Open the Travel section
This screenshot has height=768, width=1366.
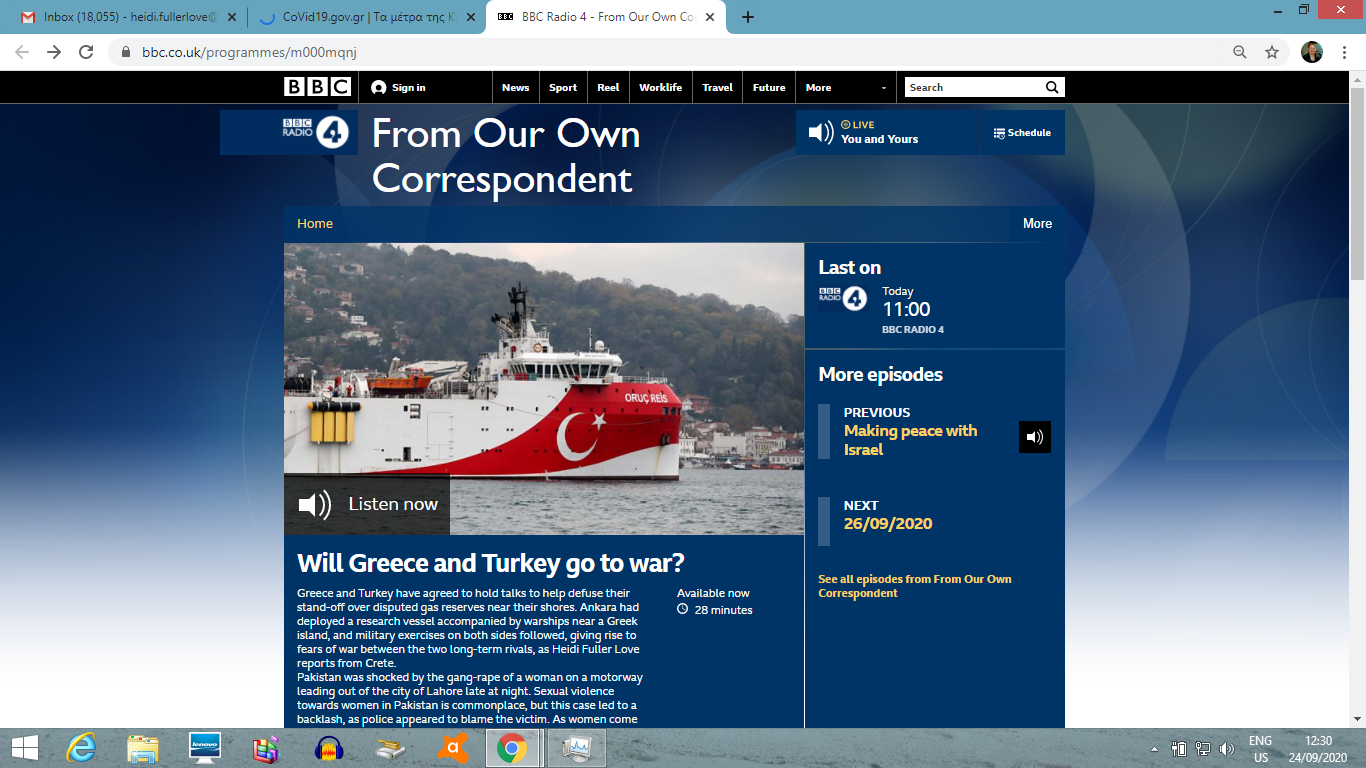point(717,88)
